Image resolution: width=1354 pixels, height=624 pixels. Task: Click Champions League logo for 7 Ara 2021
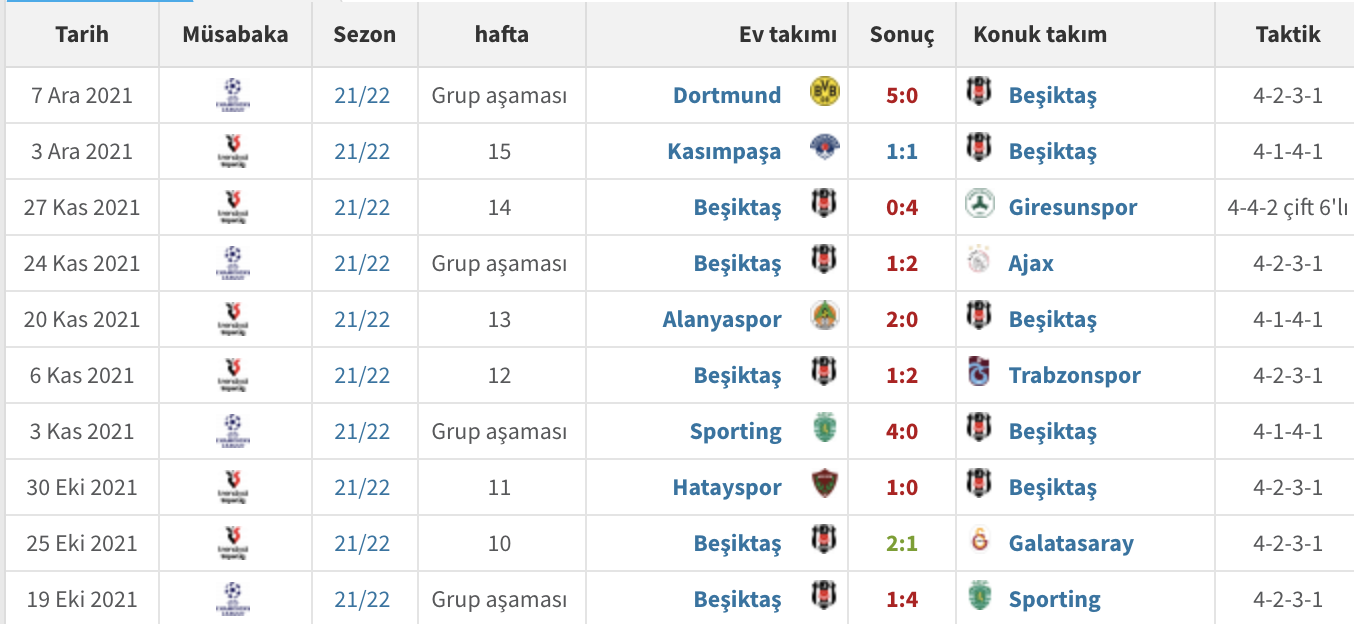point(233,94)
